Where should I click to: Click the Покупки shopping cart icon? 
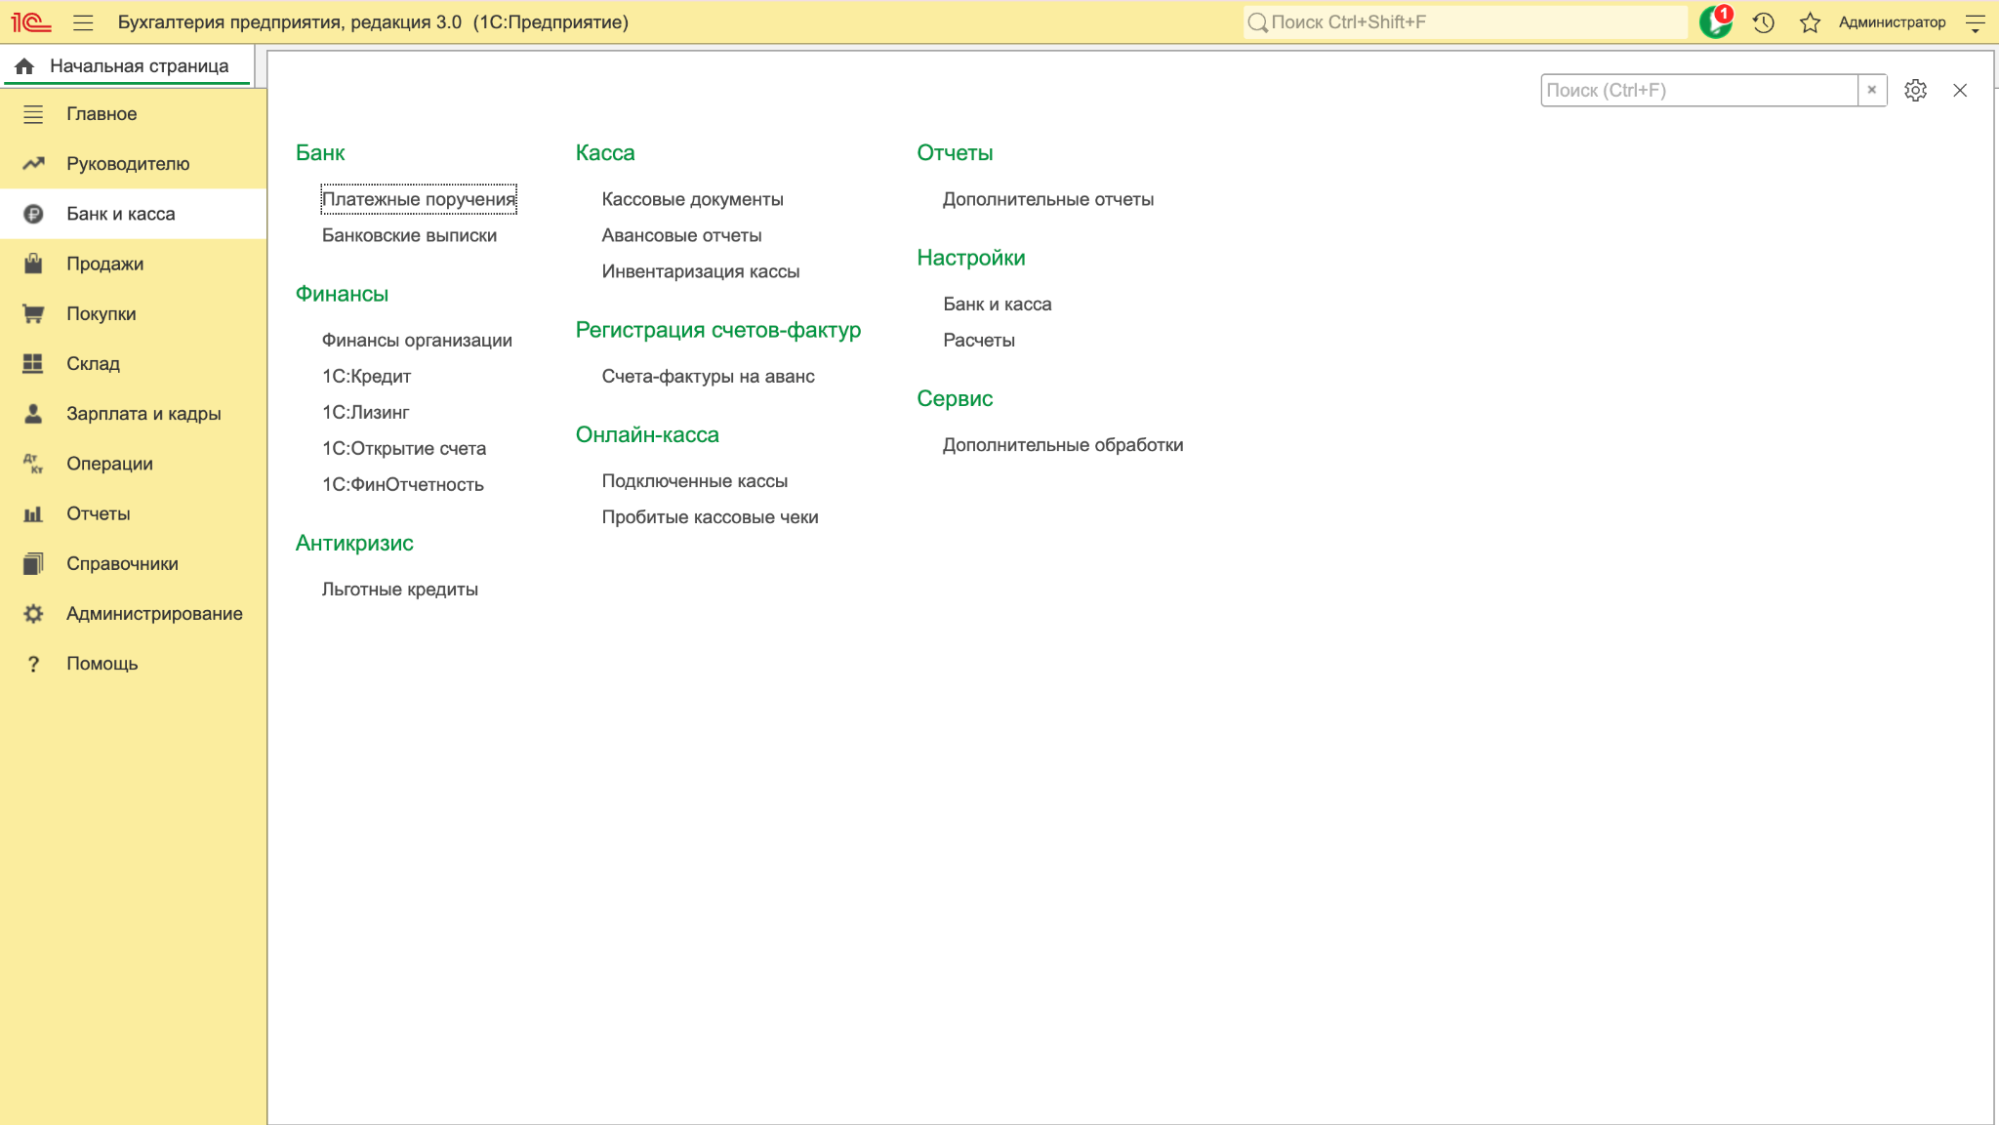pos(33,313)
